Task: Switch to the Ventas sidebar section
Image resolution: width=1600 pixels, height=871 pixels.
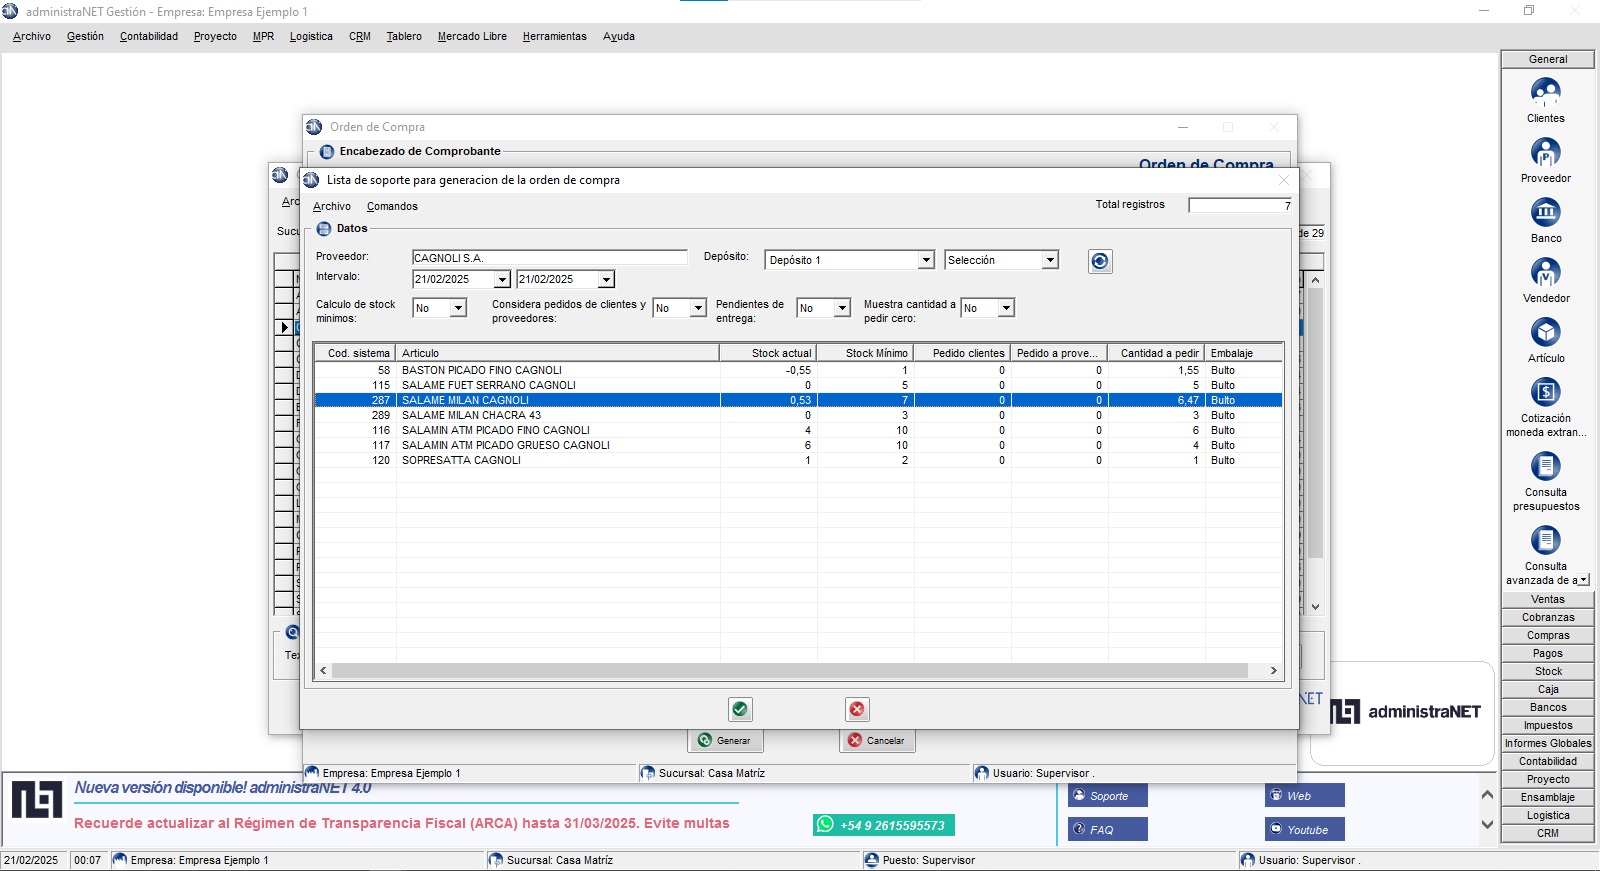Action: (1548, 600)
